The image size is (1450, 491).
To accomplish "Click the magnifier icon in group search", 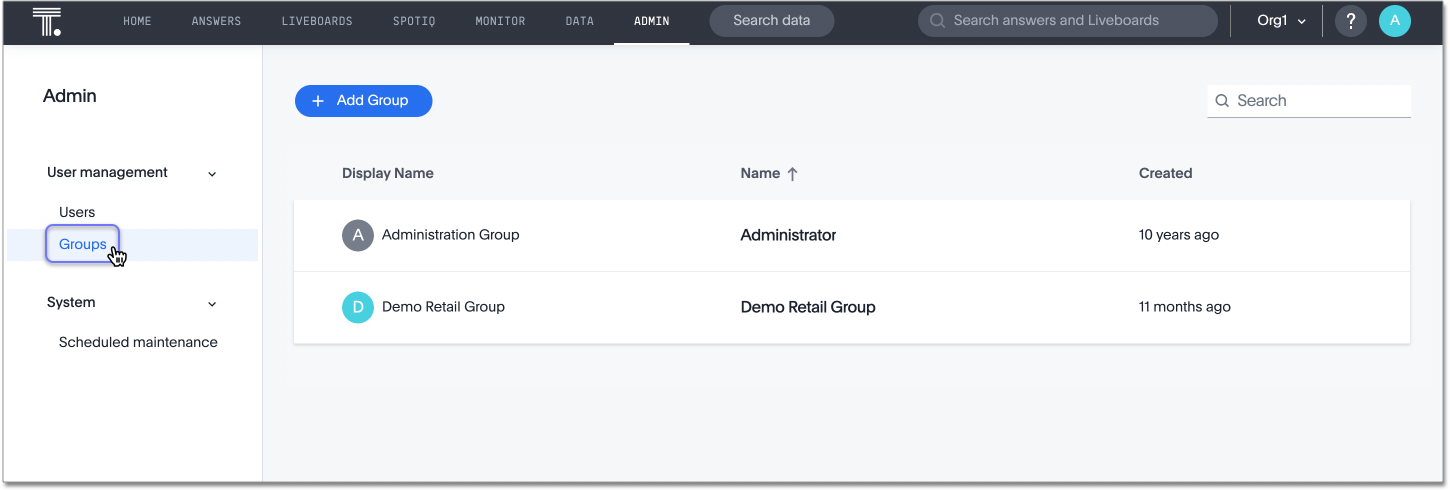I will [1222, 101].
